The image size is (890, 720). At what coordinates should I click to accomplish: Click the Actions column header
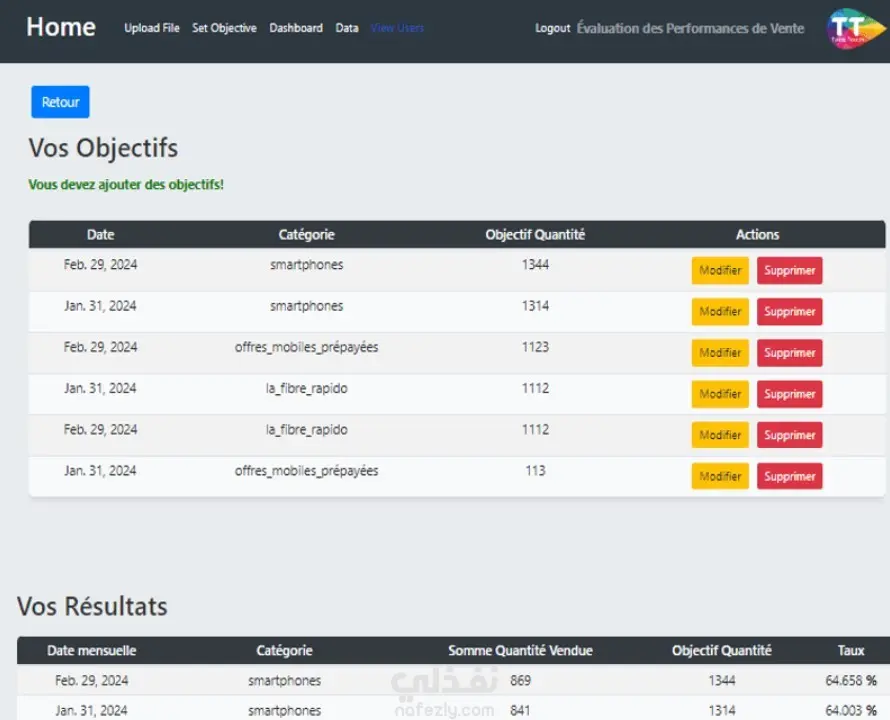pyautogui.click(x=757, y=235)
